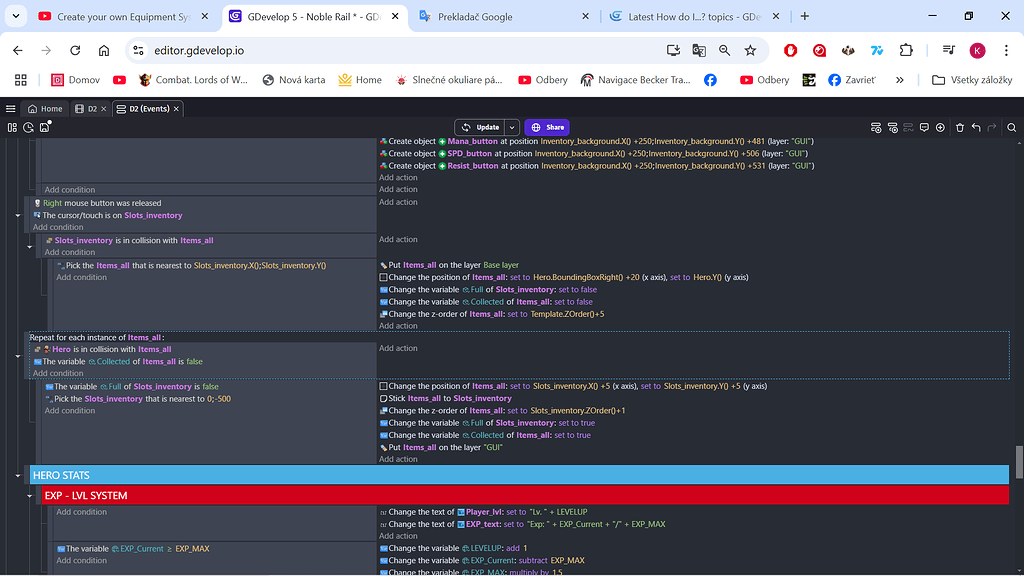Collapse the Repeat for each Items_all event
Screen dimensions: 1024x576
point(17,355)
